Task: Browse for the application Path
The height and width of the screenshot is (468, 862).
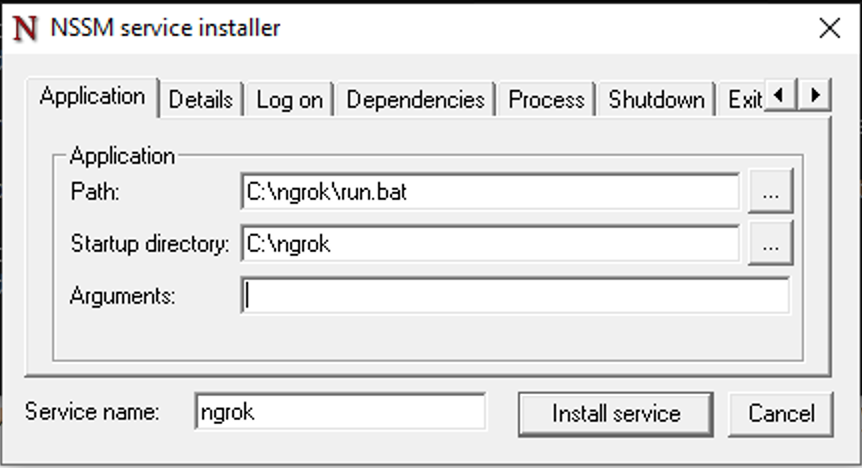Action: point(769,192)
